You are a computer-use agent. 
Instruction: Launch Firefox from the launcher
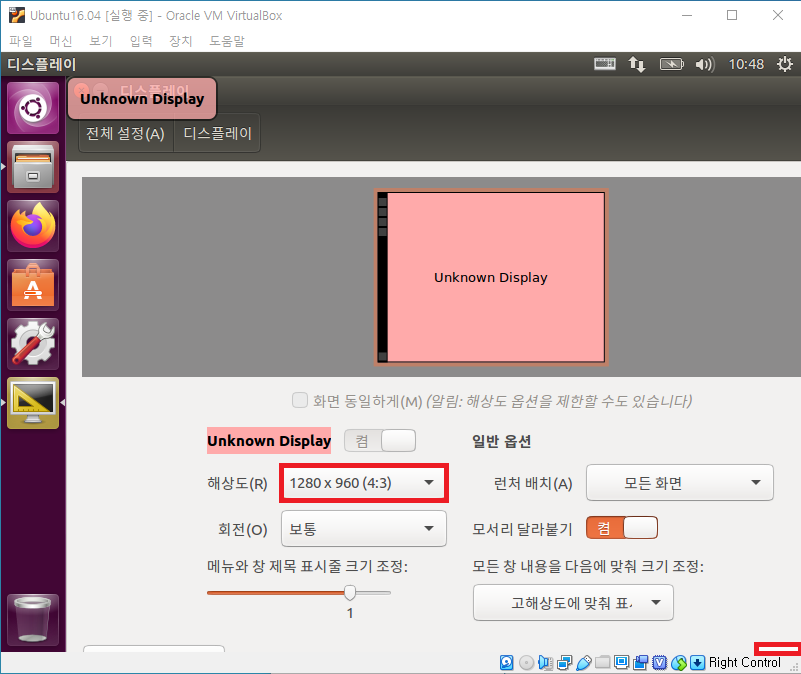pyautogui.click(x=33, y=226)
